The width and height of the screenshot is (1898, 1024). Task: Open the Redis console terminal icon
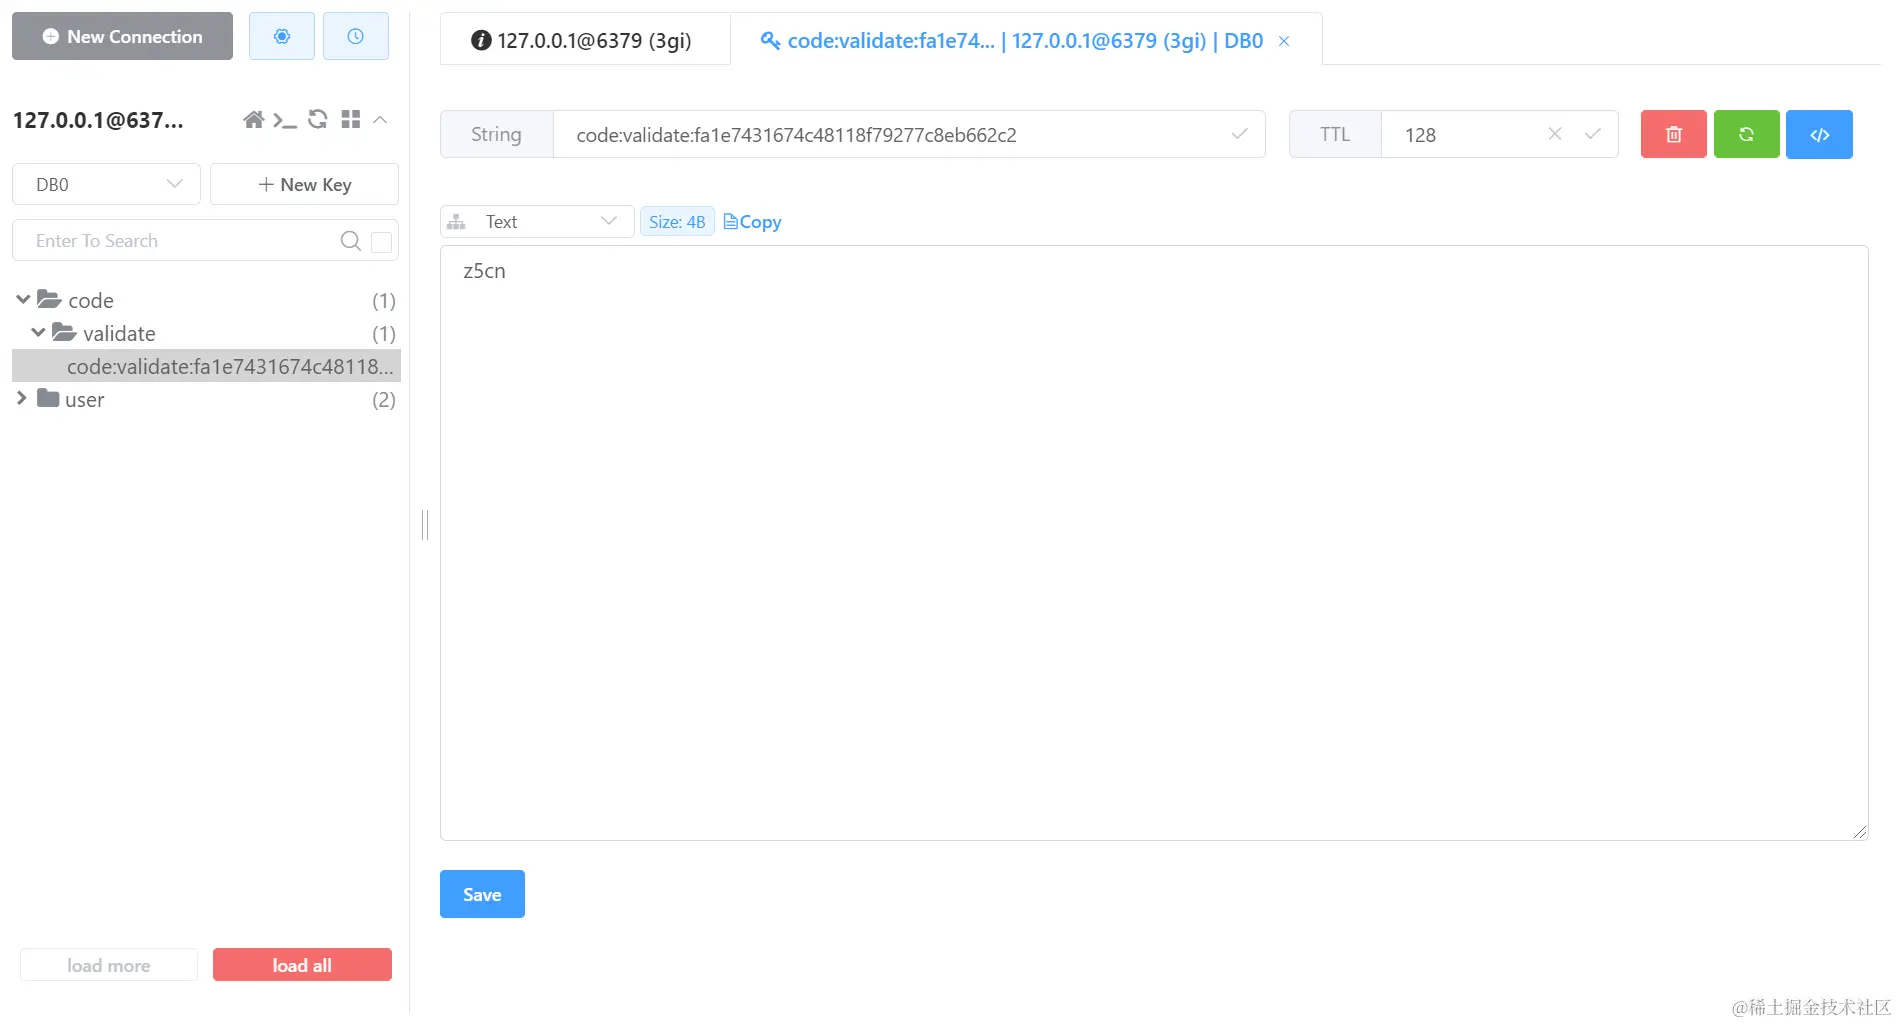click(x=285, y=120)
